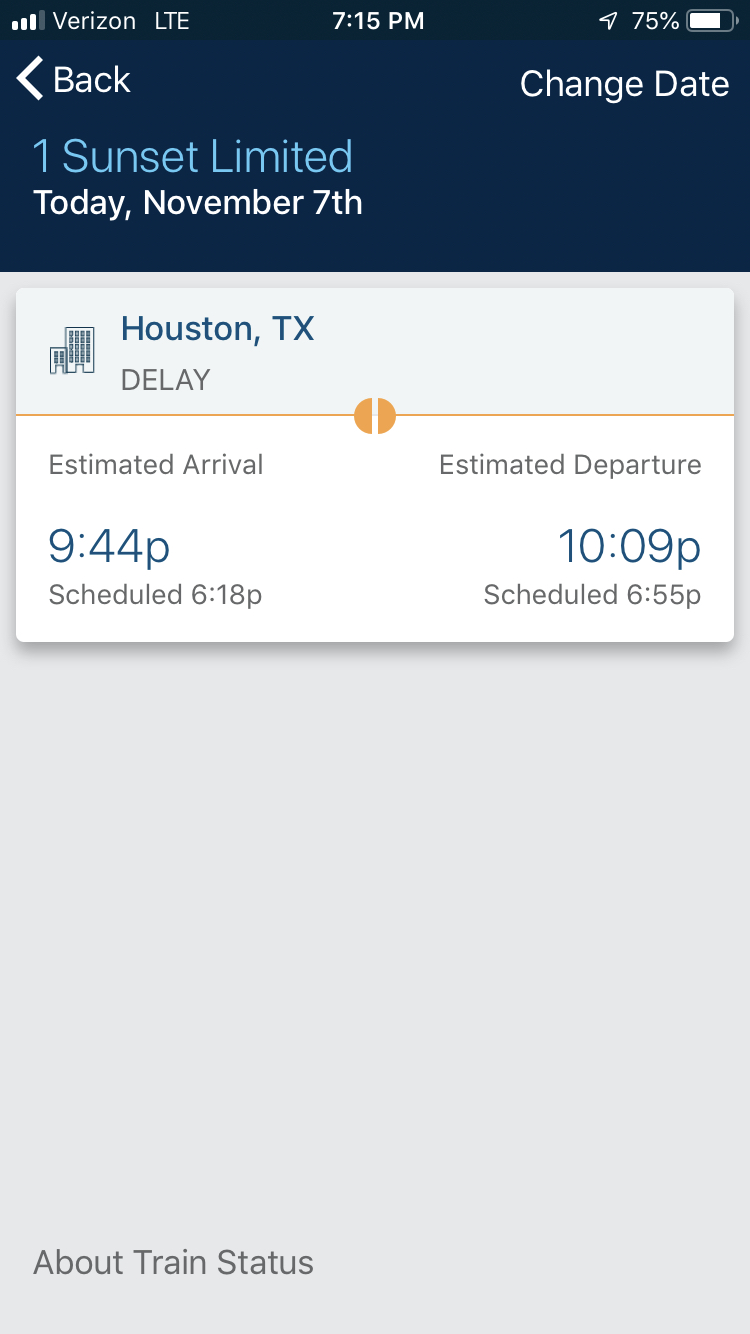Tap the Back chevron arrow
The height and width of the screenshot is (1334, 750).
tap(30, 79)
